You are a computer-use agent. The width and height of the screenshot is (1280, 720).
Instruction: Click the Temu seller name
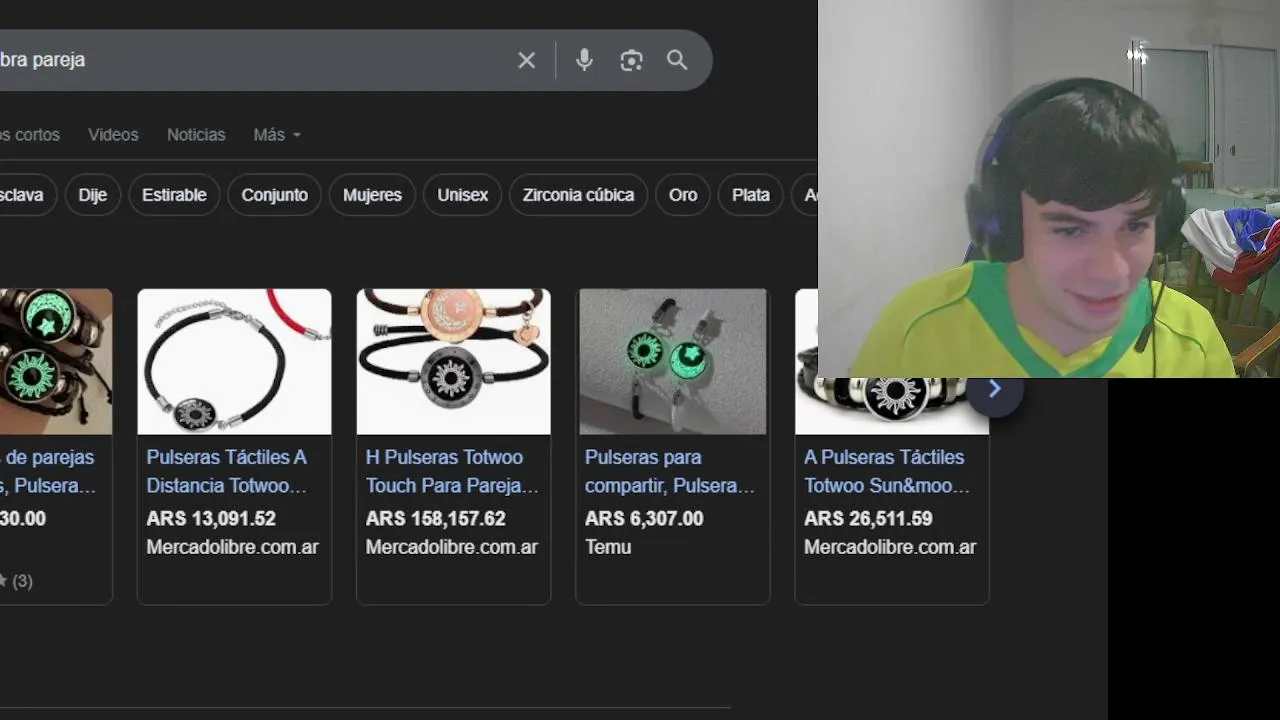(x=608, y=547)
